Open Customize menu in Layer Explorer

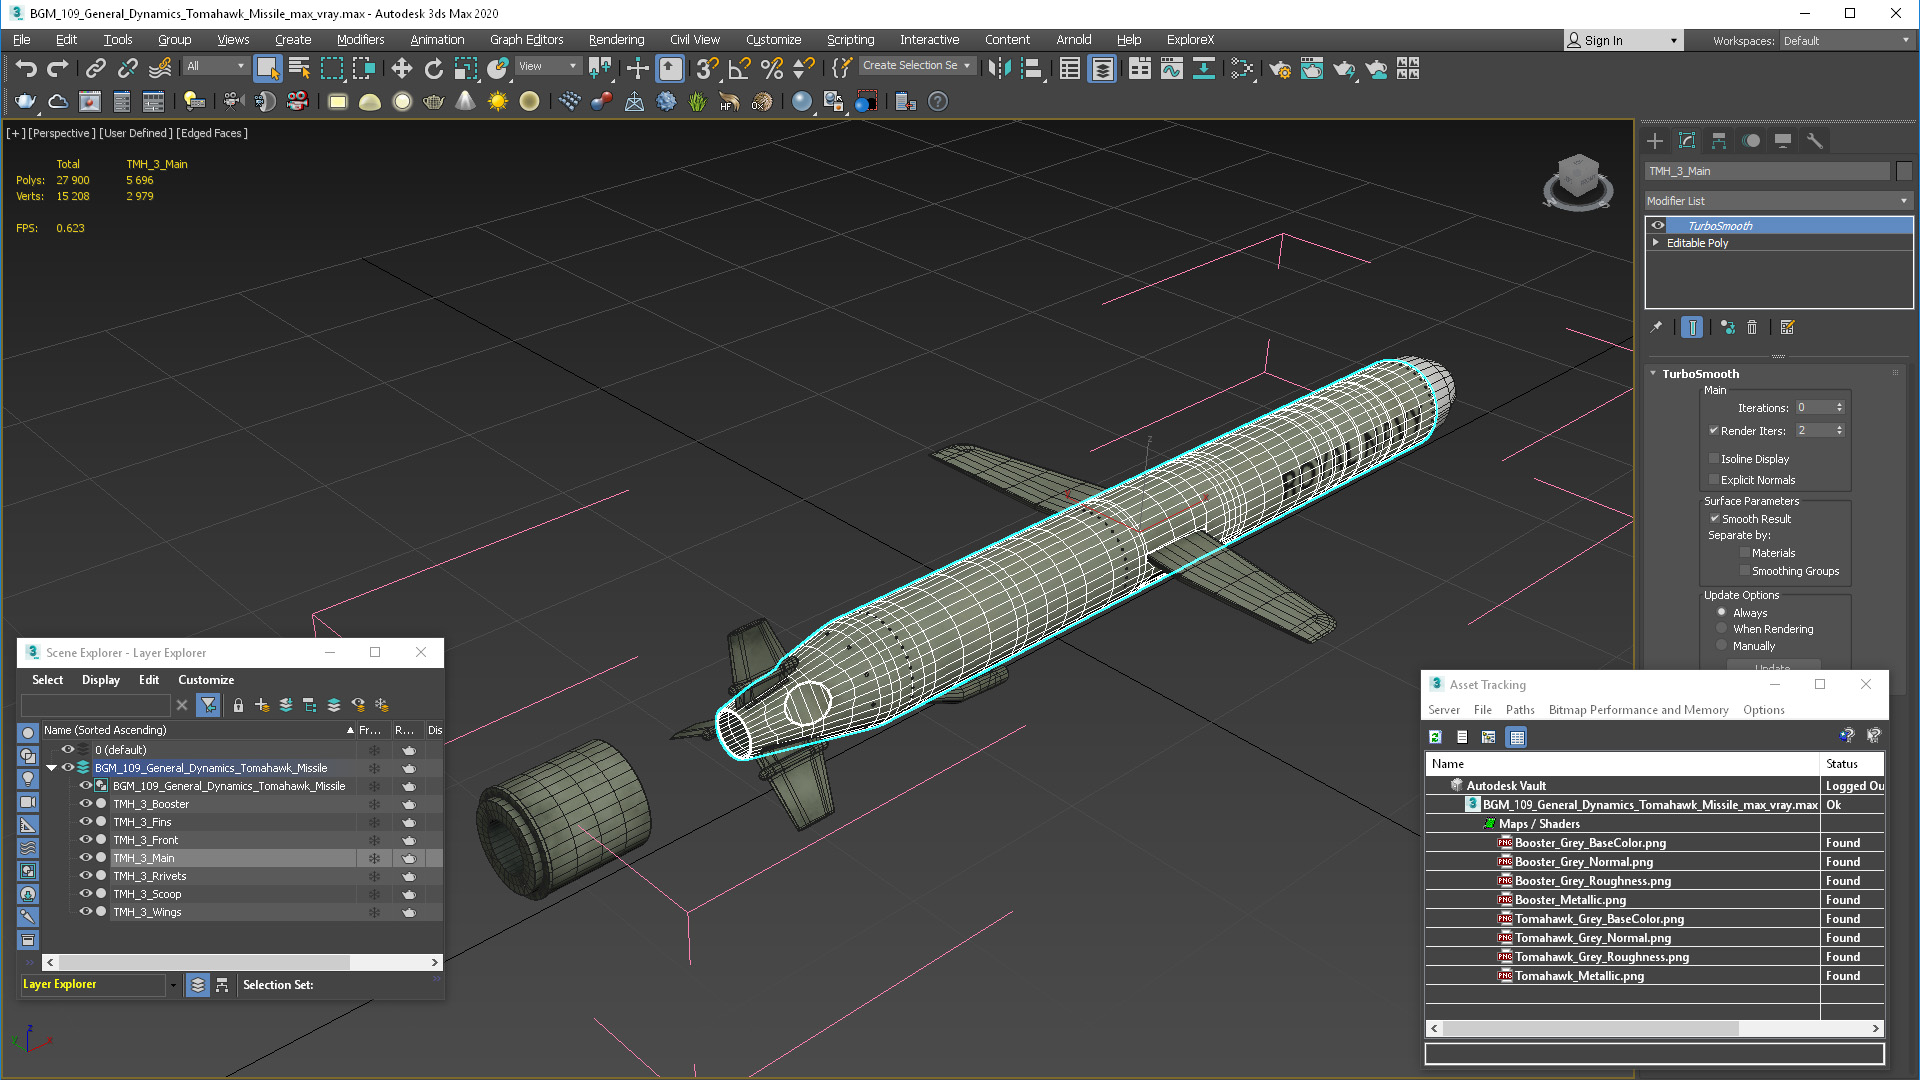pyautogui.click(x=206, y=680)
